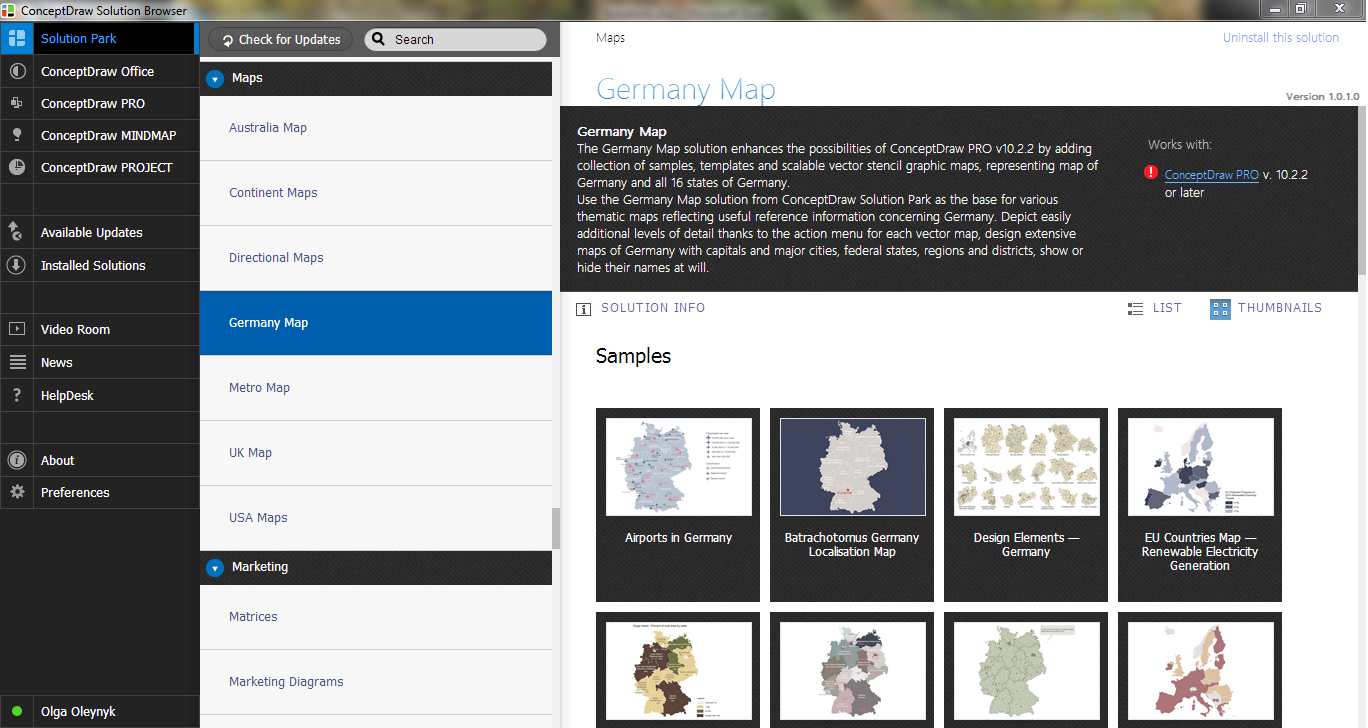This screenshot has height=728, width=1368.
Task: Click the red warning icon beside ConceptDraw PRO
Action: (1151, 173)
